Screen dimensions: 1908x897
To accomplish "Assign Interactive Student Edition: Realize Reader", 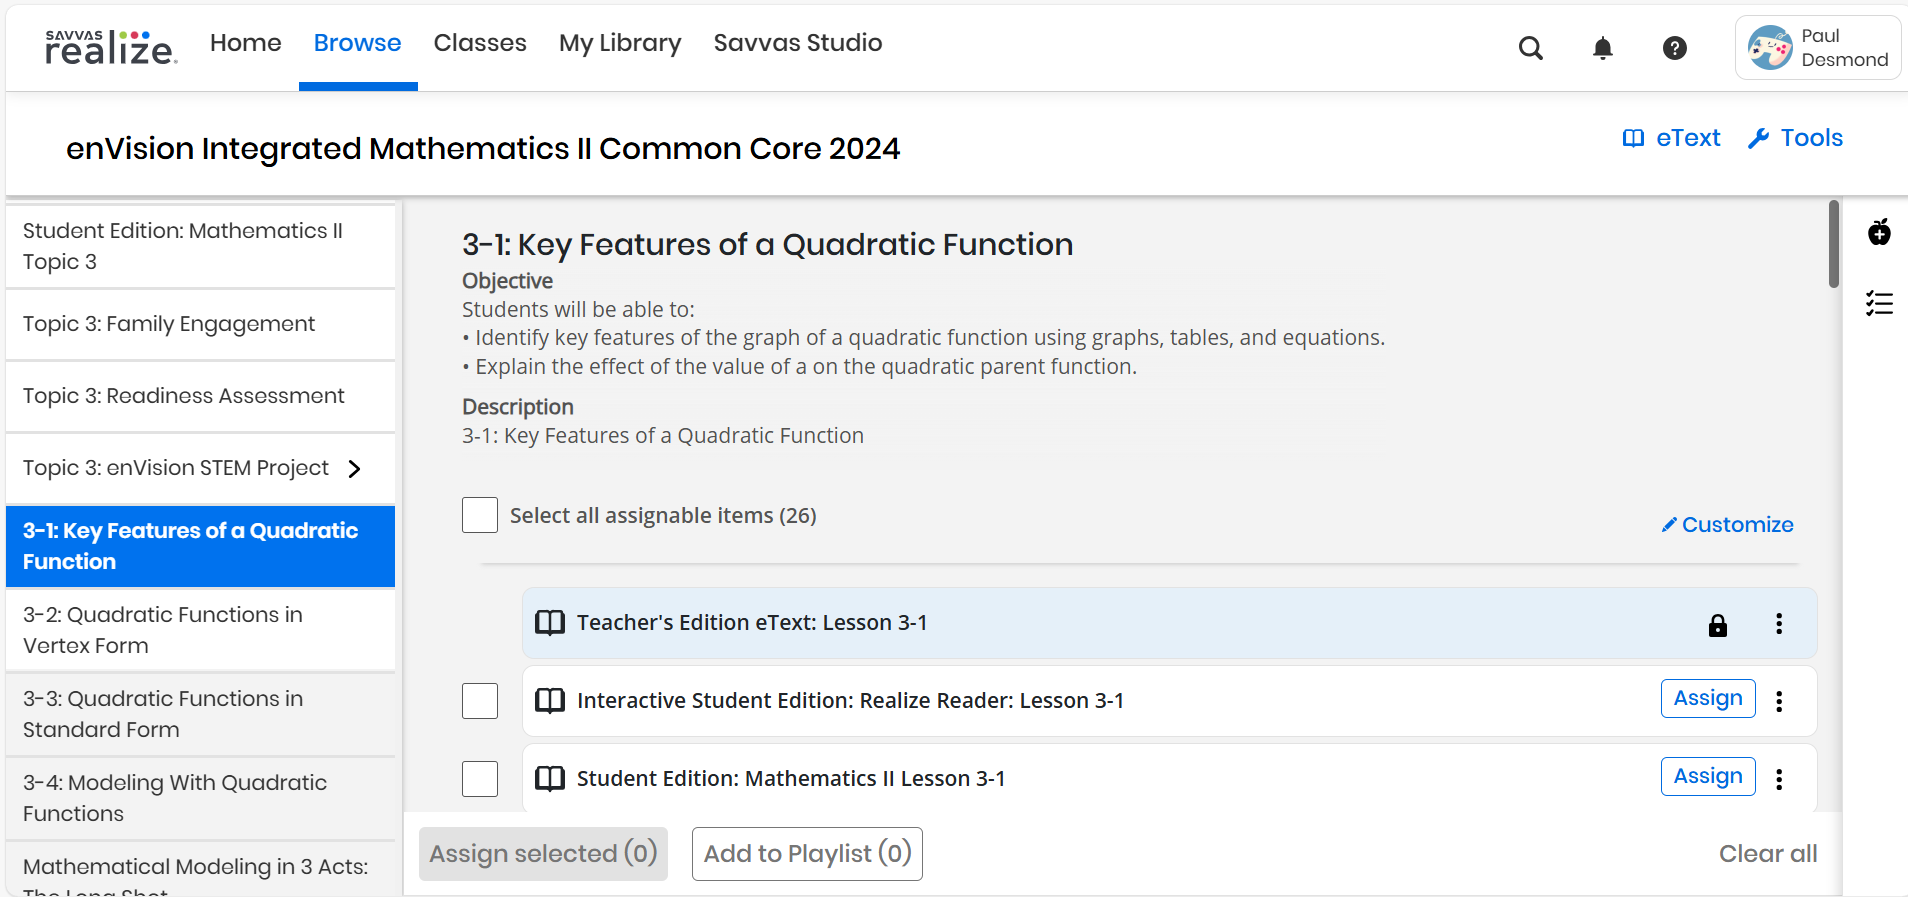I will click(1708, 698).
